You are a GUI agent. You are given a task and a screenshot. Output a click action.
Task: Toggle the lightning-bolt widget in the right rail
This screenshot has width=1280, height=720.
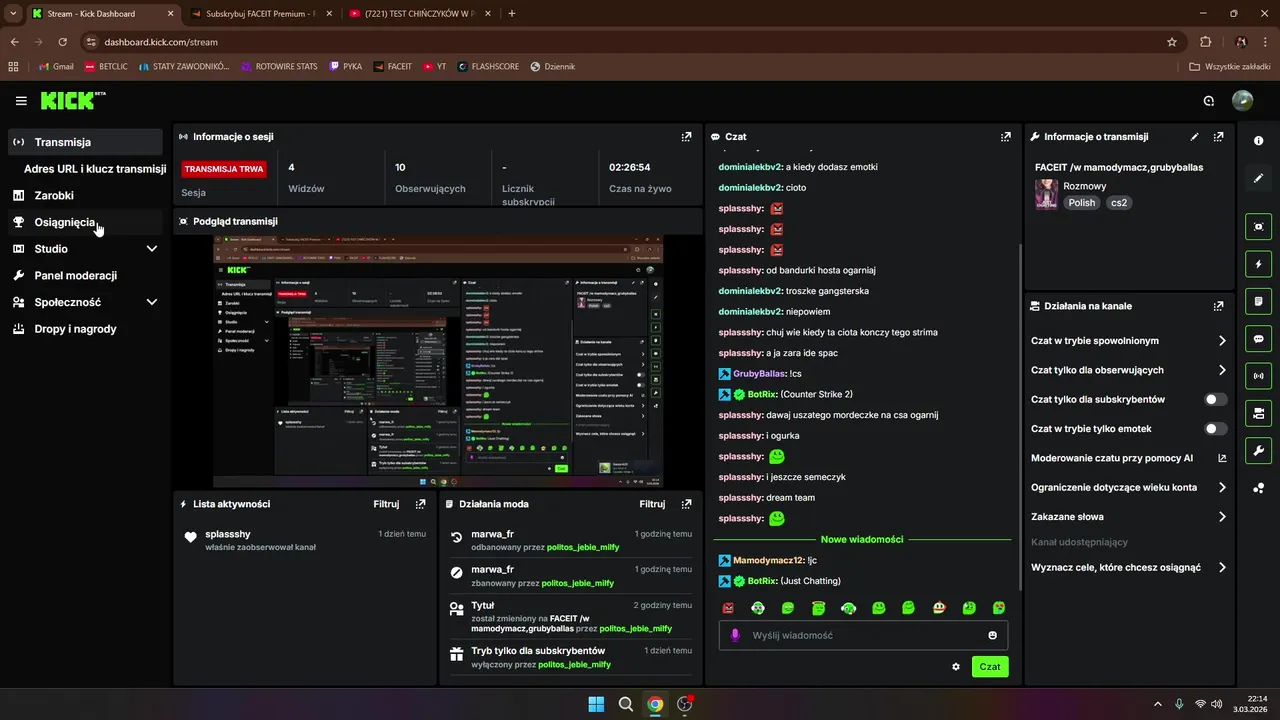1258,264
